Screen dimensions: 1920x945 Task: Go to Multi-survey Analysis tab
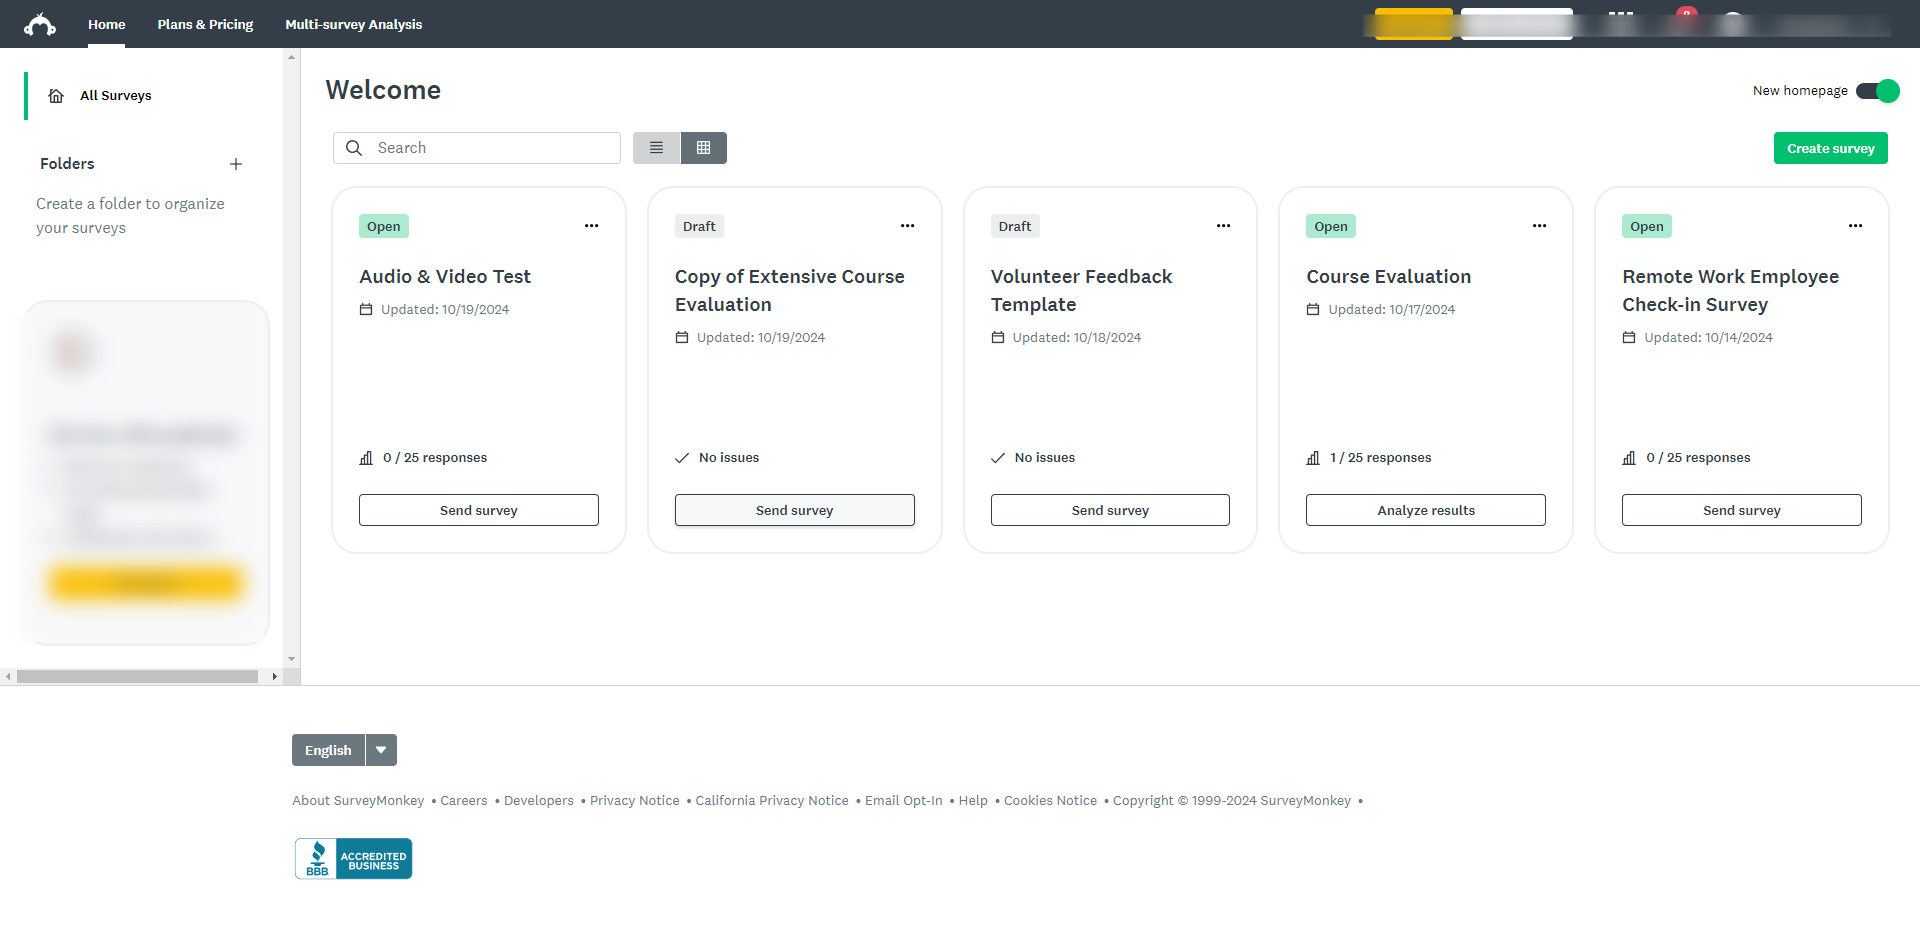pos(354,24)
